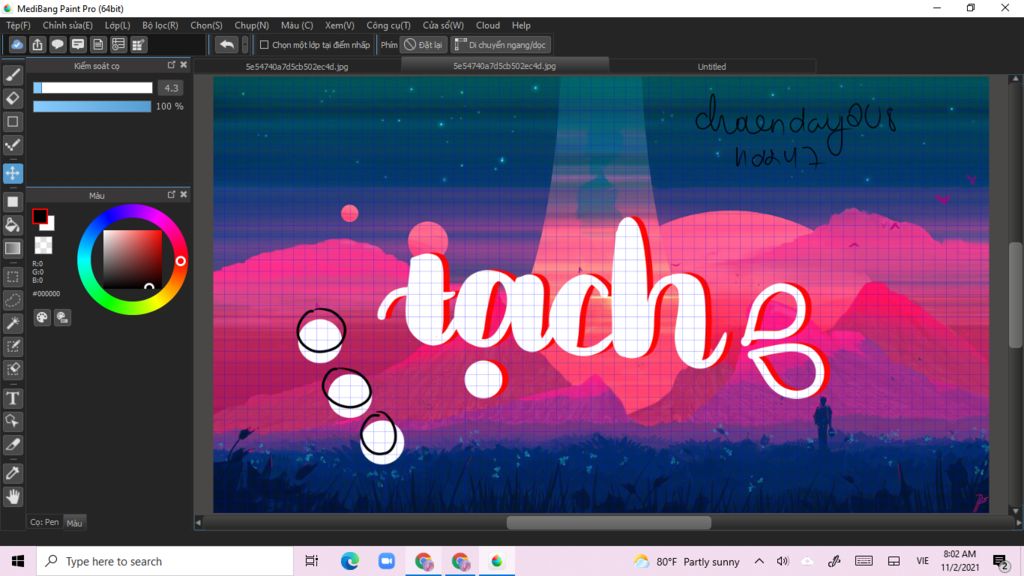Image resolution: width=1024 pixels, height=576 pixels.
Task: Select the Select Pen tool
Action: tap(12, 346)
